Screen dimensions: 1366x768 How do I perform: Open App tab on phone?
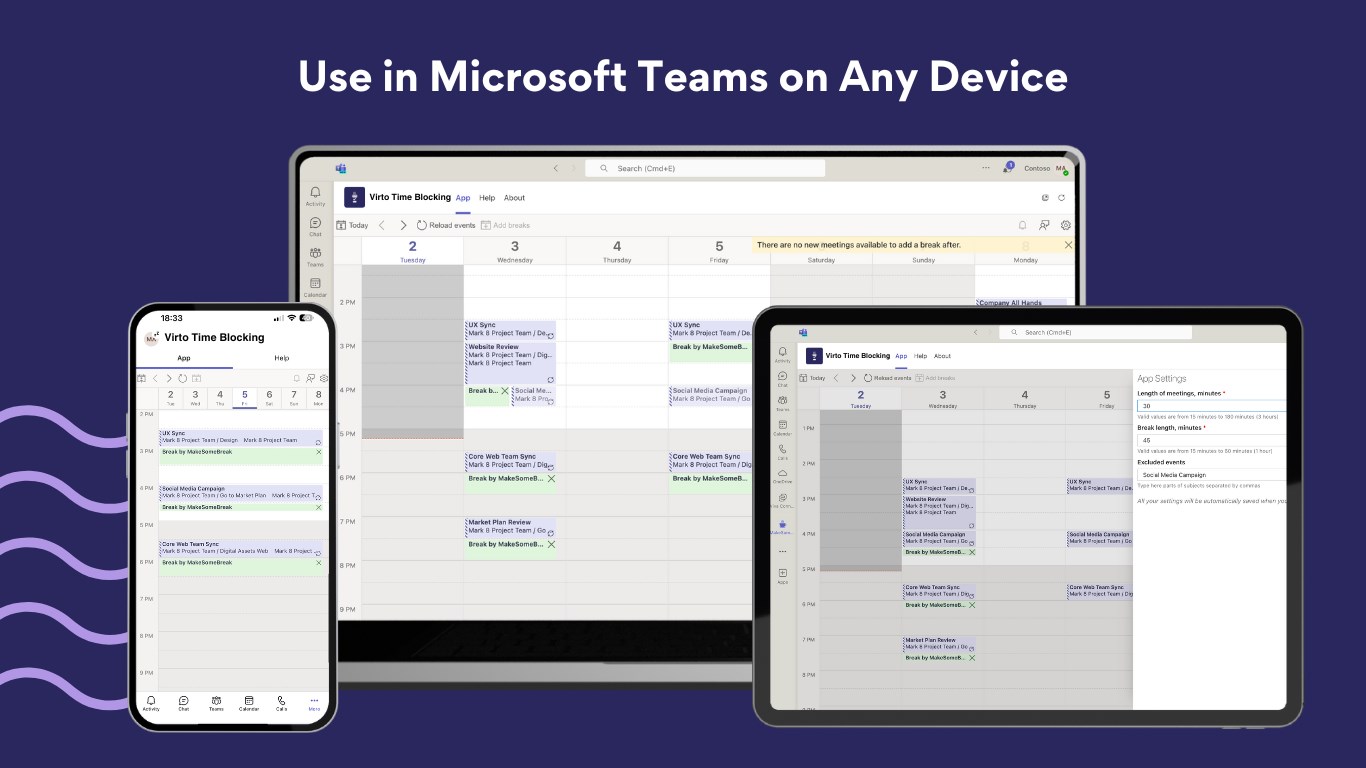click(x=184, y=358)
